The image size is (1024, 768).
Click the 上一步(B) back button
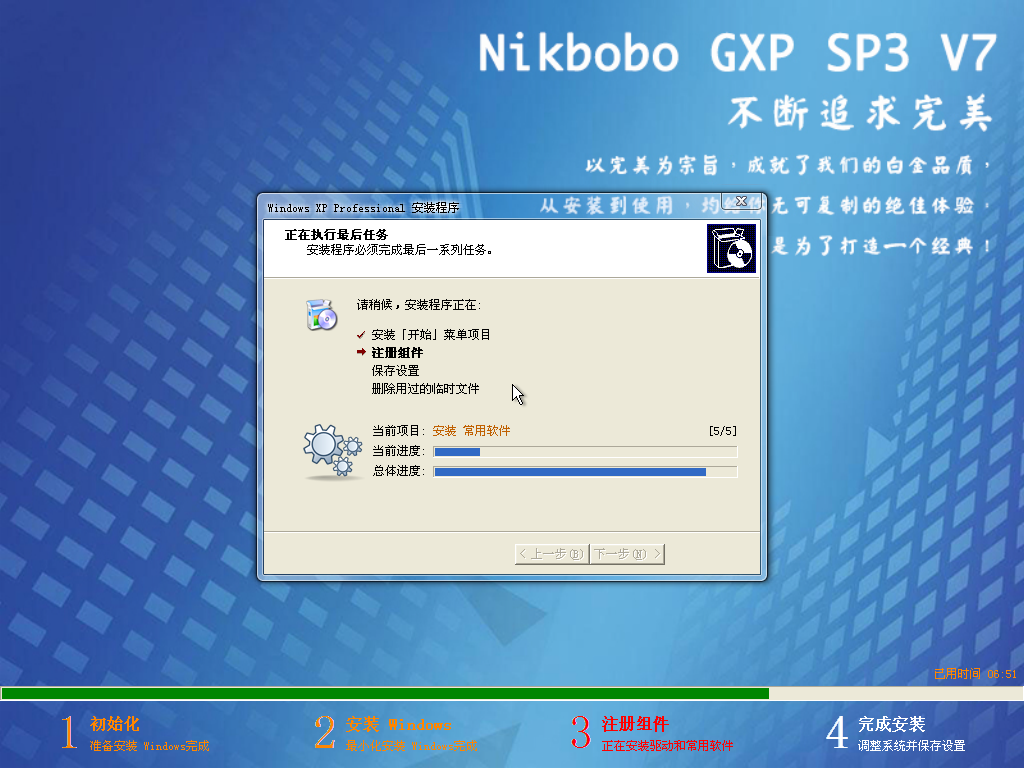pyautogui.click(x=552, y=554)
